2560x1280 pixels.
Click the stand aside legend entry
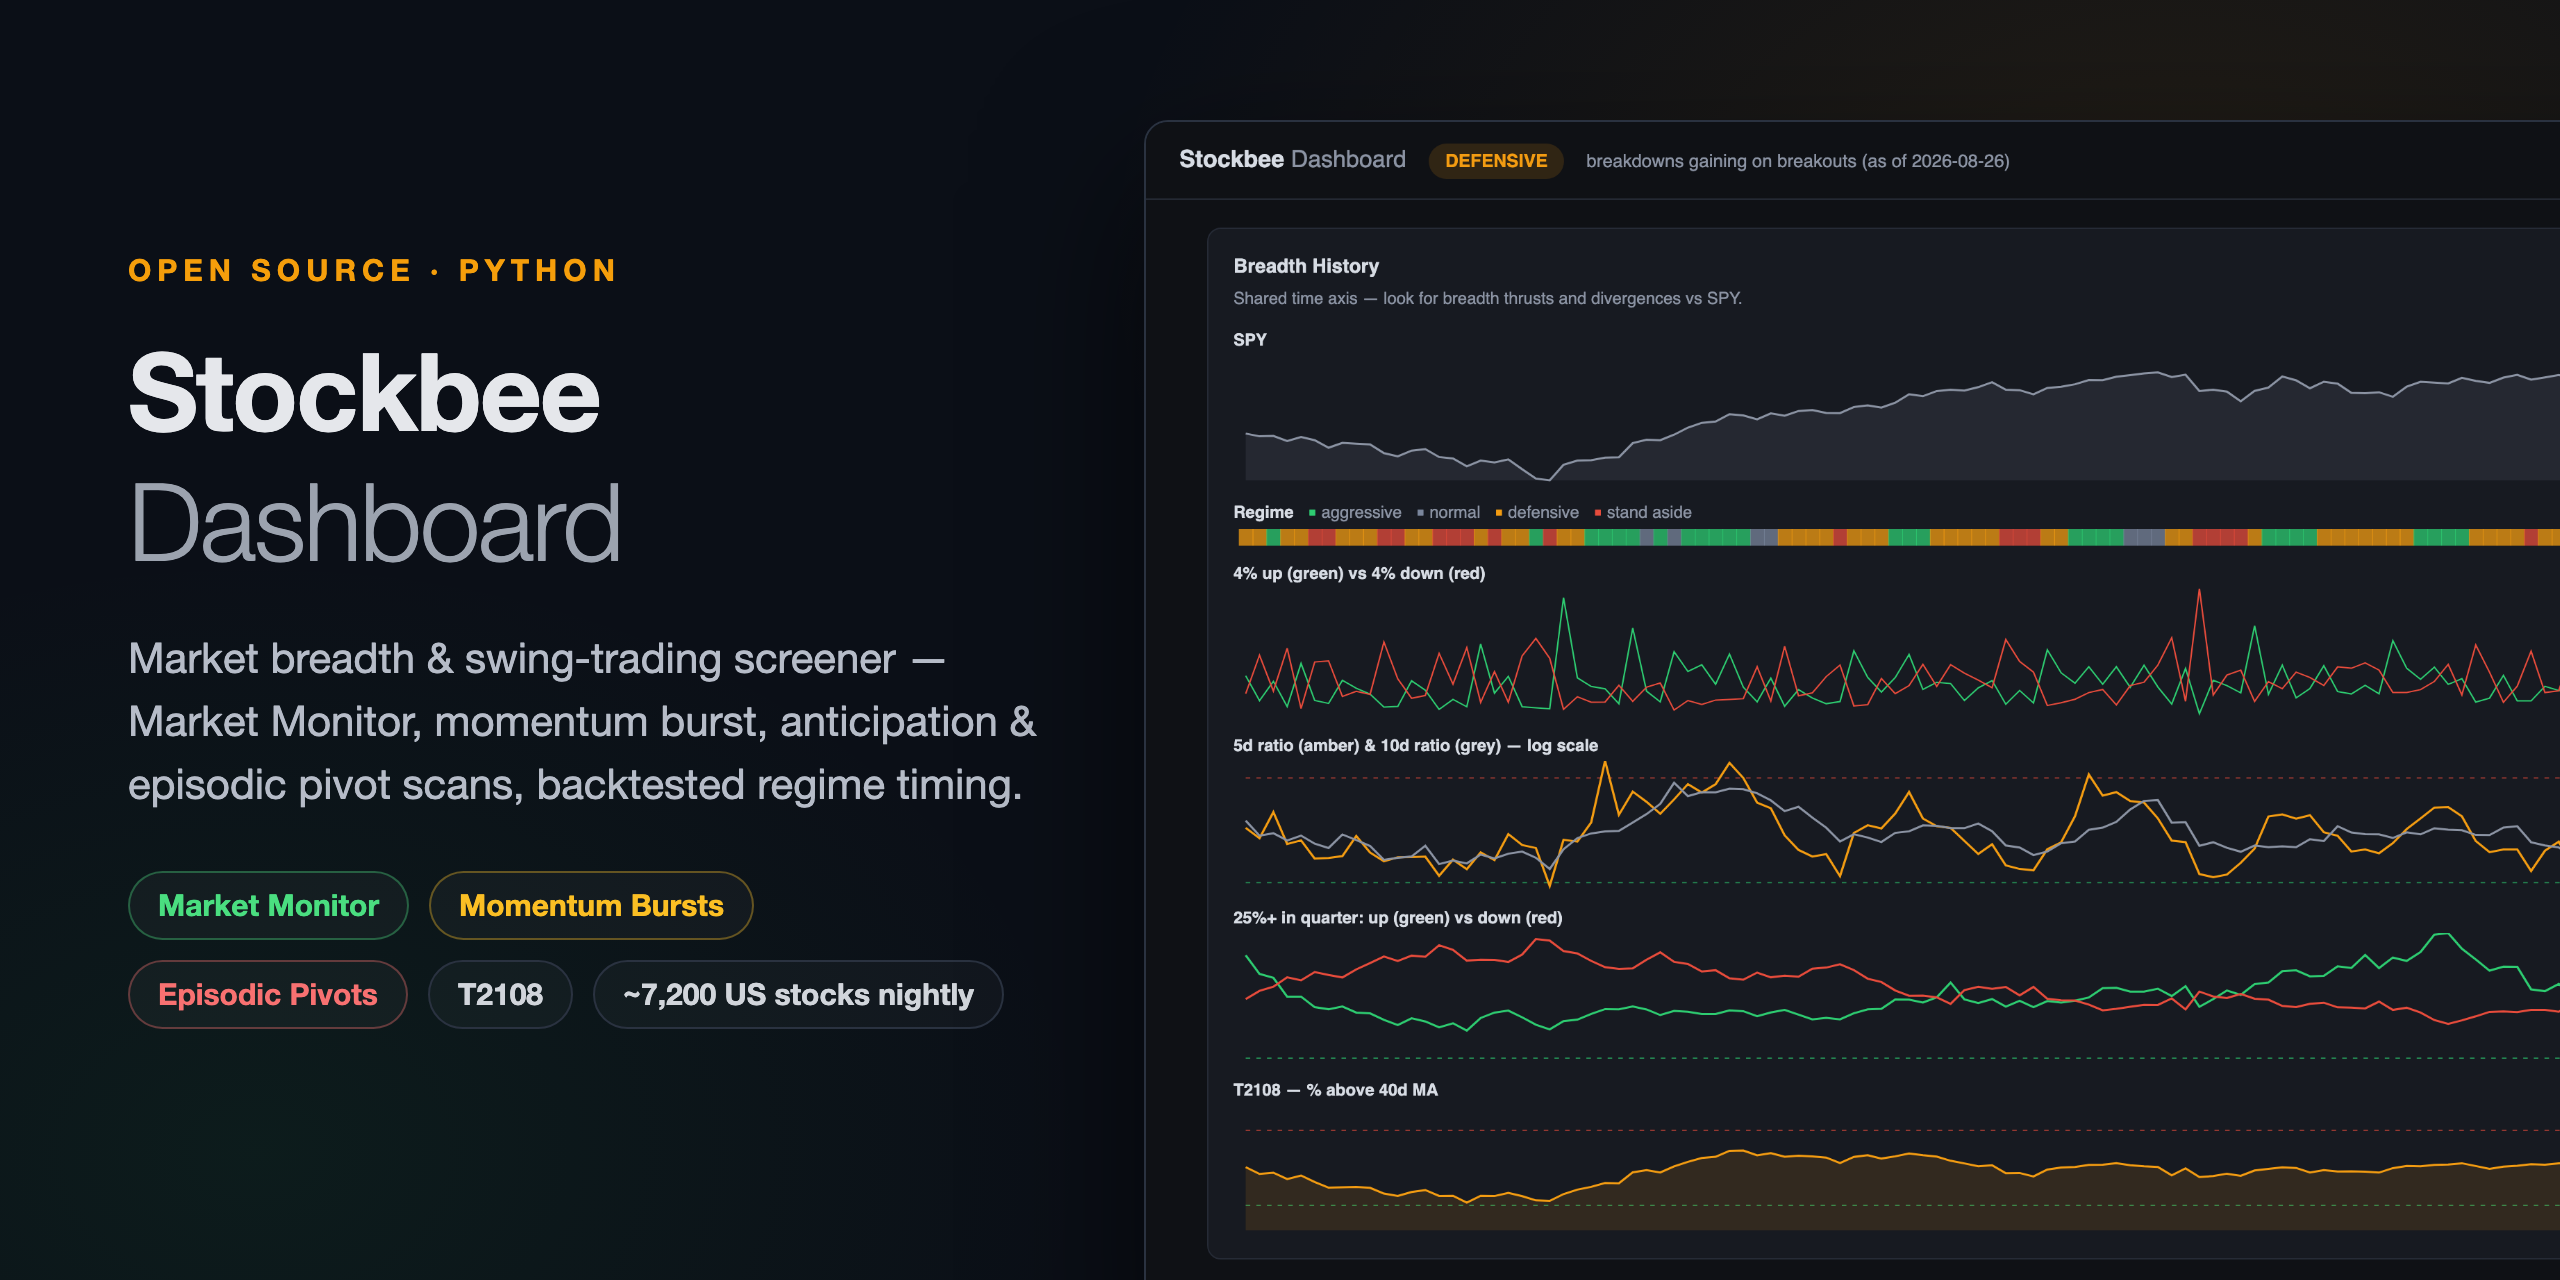[x=1643, y=512]
